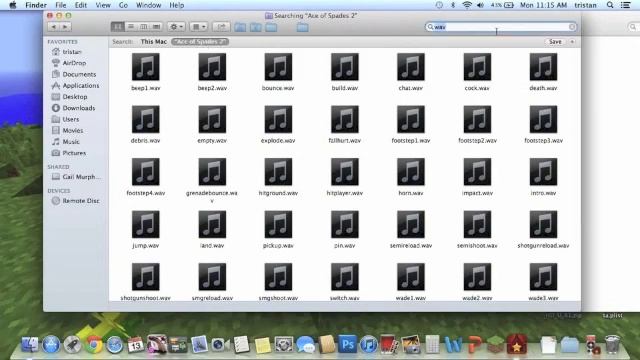Open the Action gear dropdown
The image size is (640, 360).
pyautogui.click(x=176, y=27)
